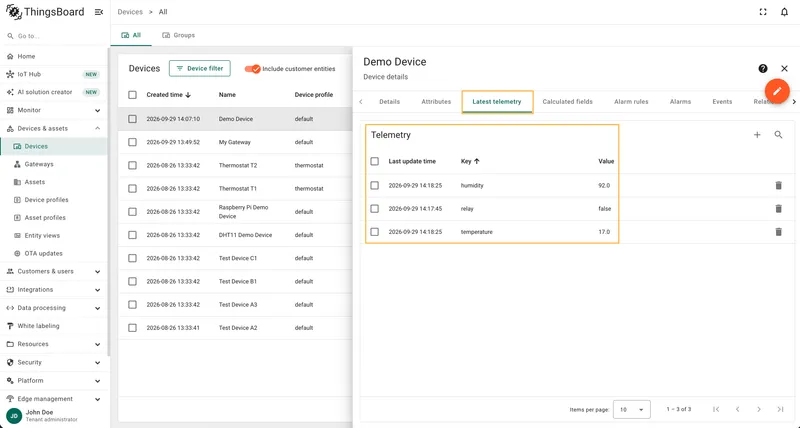Check the Demo Device row checkbox
The height and width of the screenshot is (428, 800).
click(133, 119)
